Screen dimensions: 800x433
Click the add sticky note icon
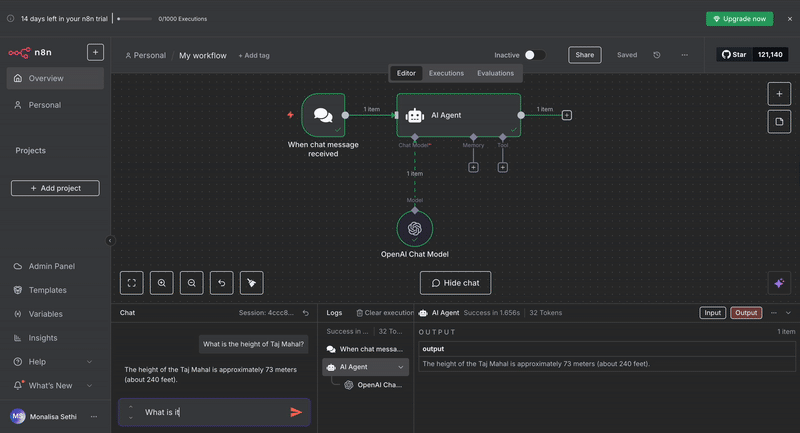coord(779,122)
